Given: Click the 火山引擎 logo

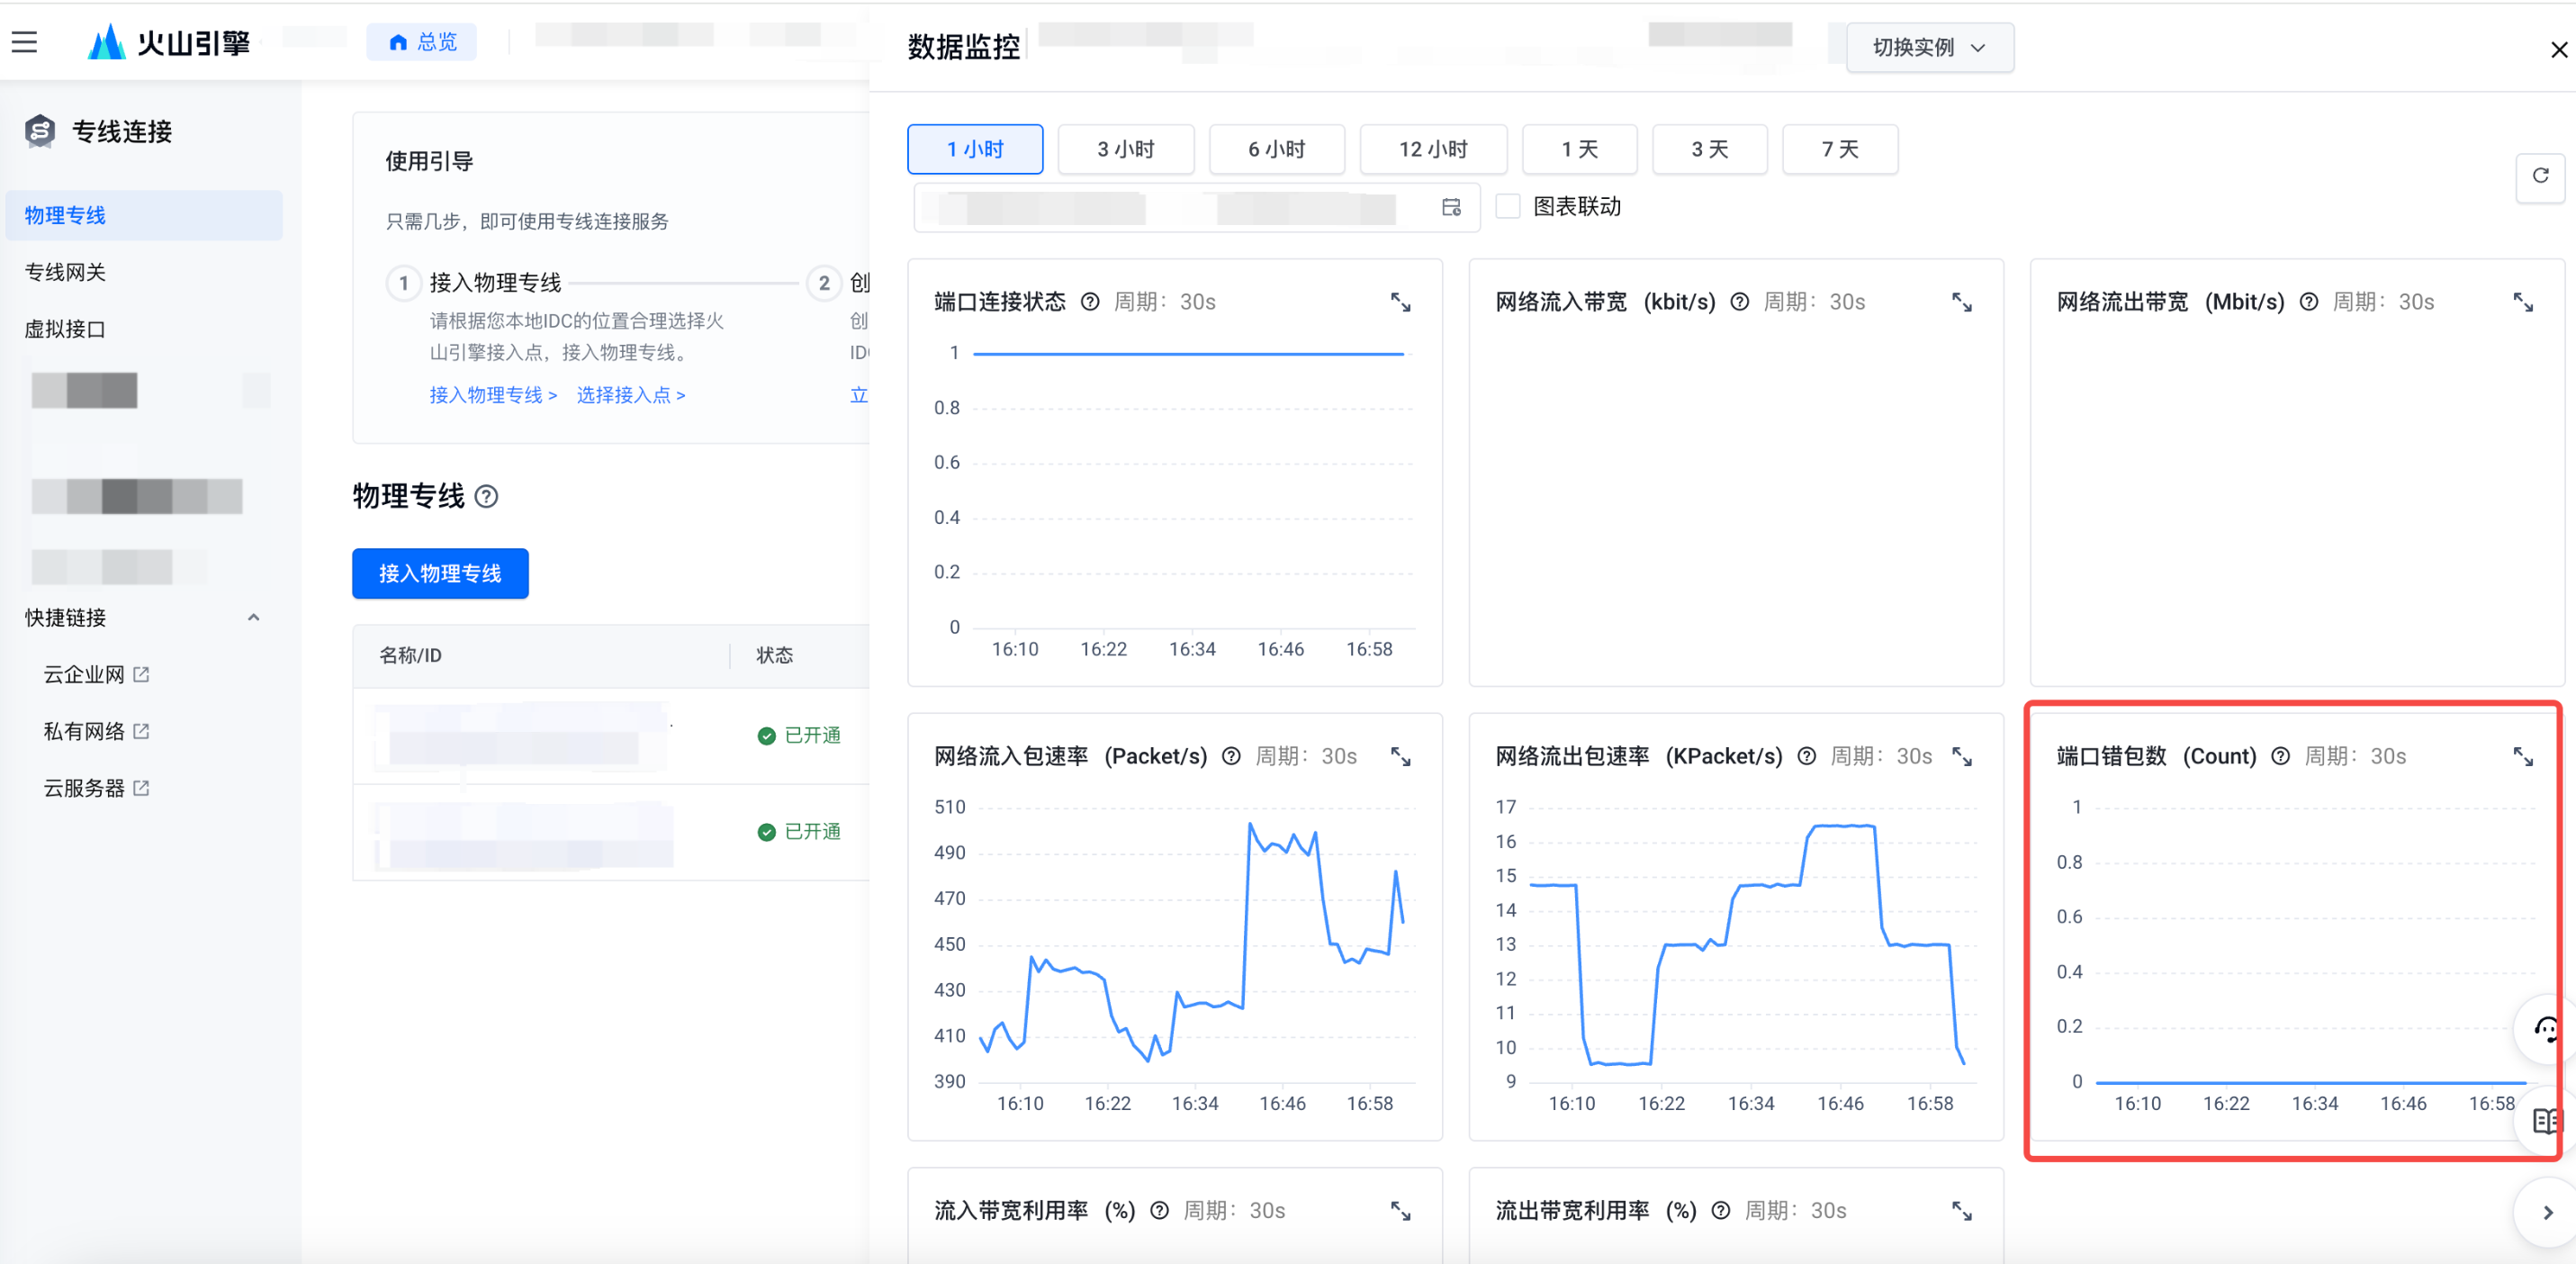Looking at the screenshot, I should (x=168, y=43).
